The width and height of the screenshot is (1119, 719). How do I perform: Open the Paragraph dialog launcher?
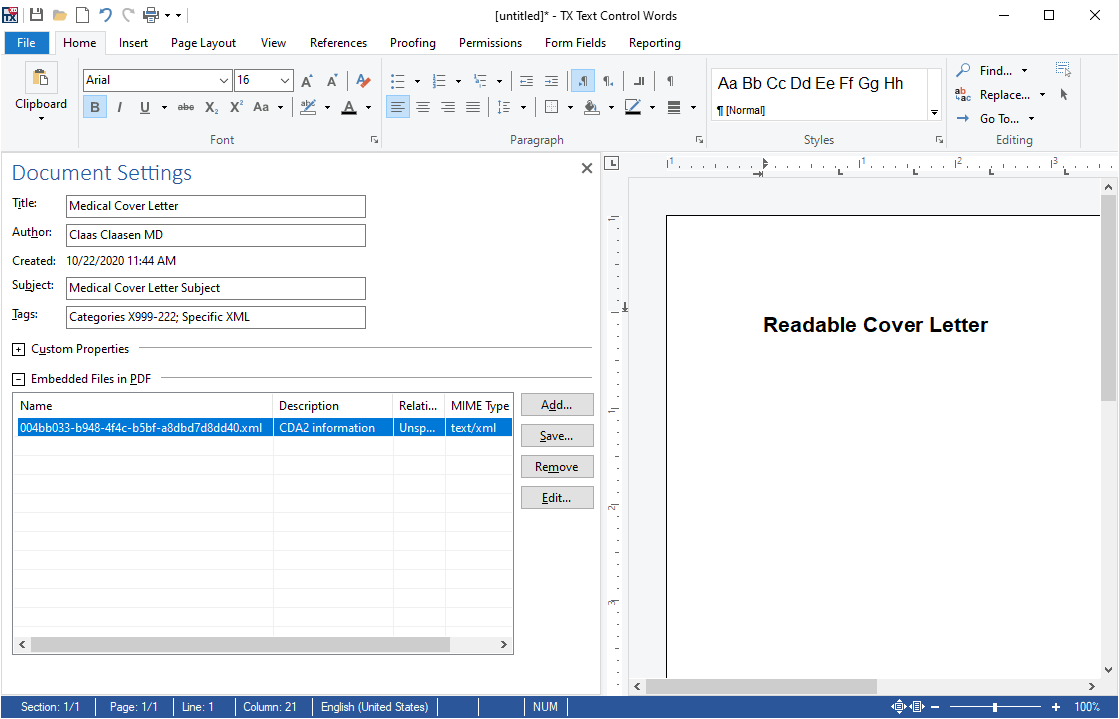pyautogui.click(x=699, y=140)
